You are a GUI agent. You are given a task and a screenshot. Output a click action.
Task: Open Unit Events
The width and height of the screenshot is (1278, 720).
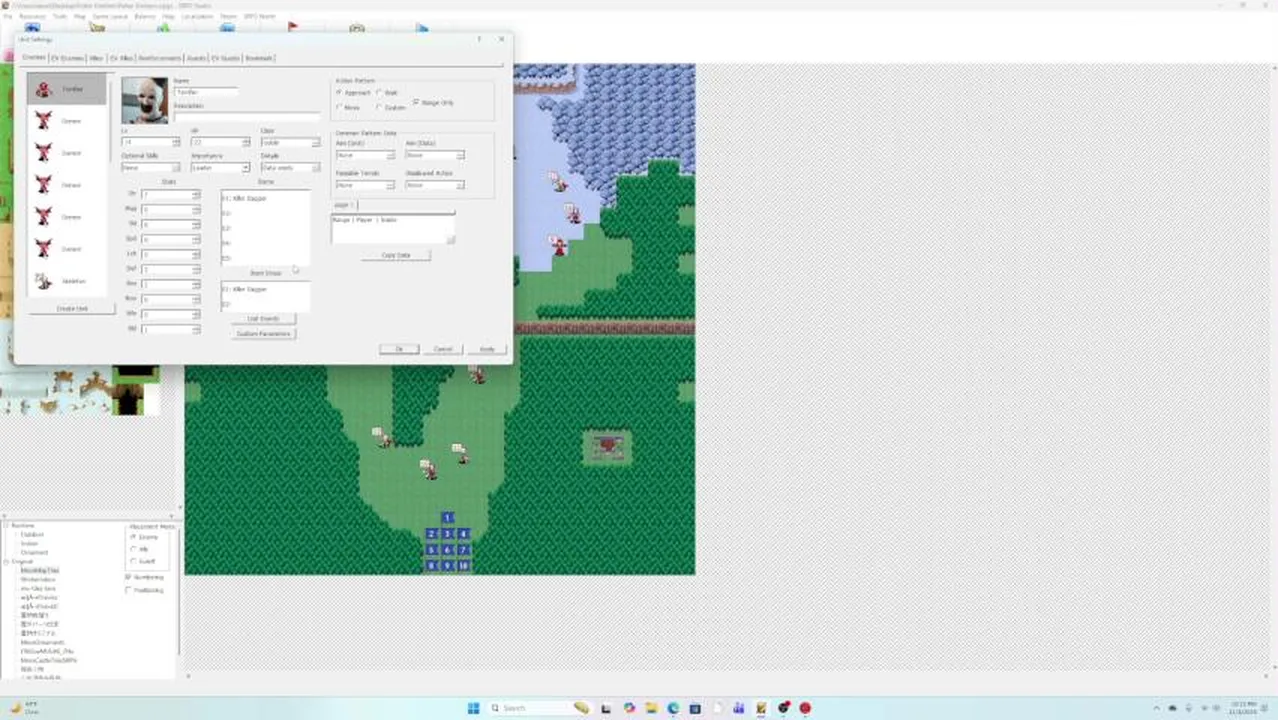coord(263,319)
